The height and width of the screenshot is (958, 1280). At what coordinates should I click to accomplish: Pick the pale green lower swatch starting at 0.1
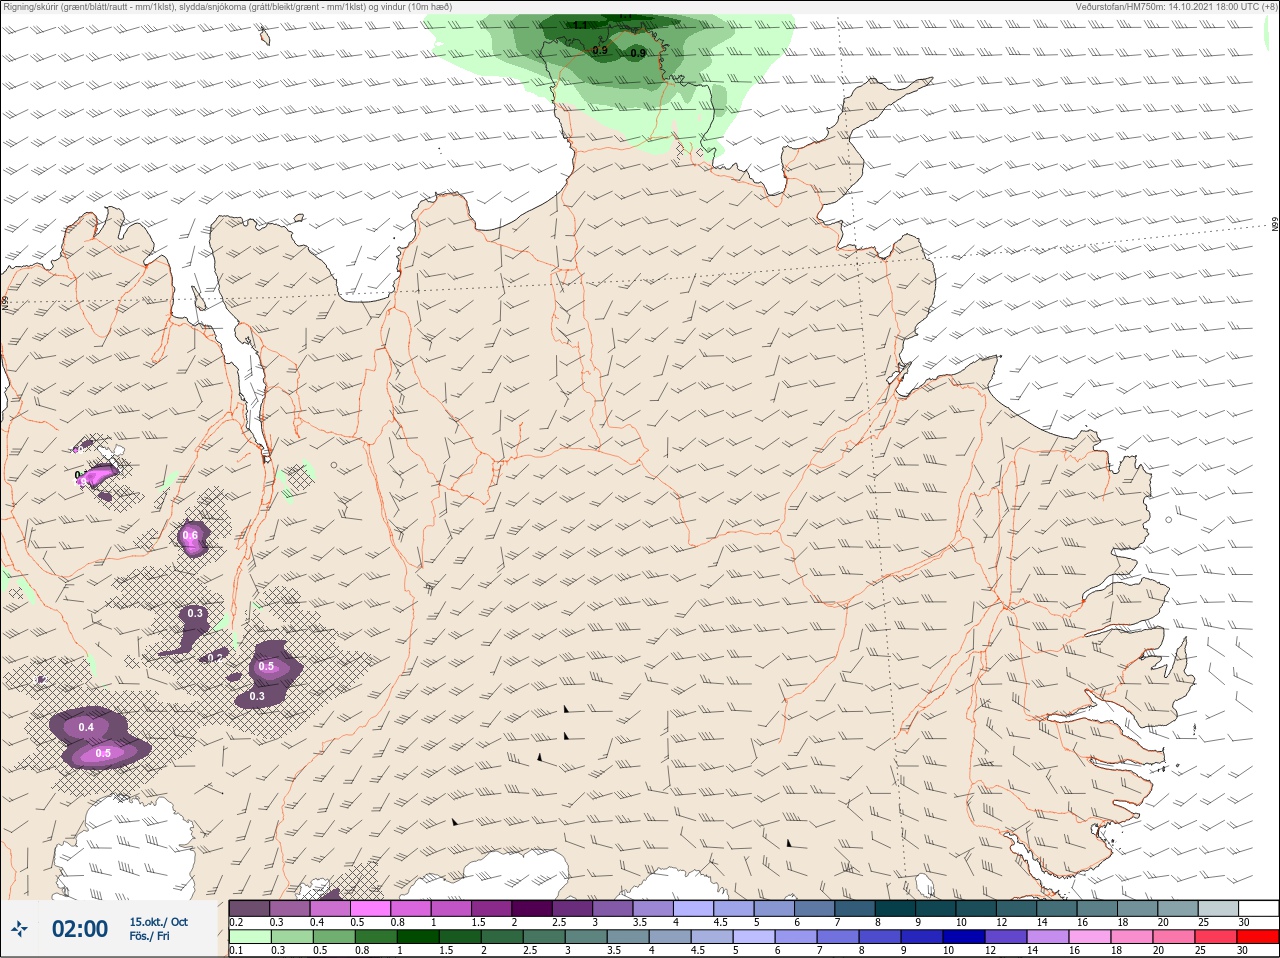[x=249, y=937]
